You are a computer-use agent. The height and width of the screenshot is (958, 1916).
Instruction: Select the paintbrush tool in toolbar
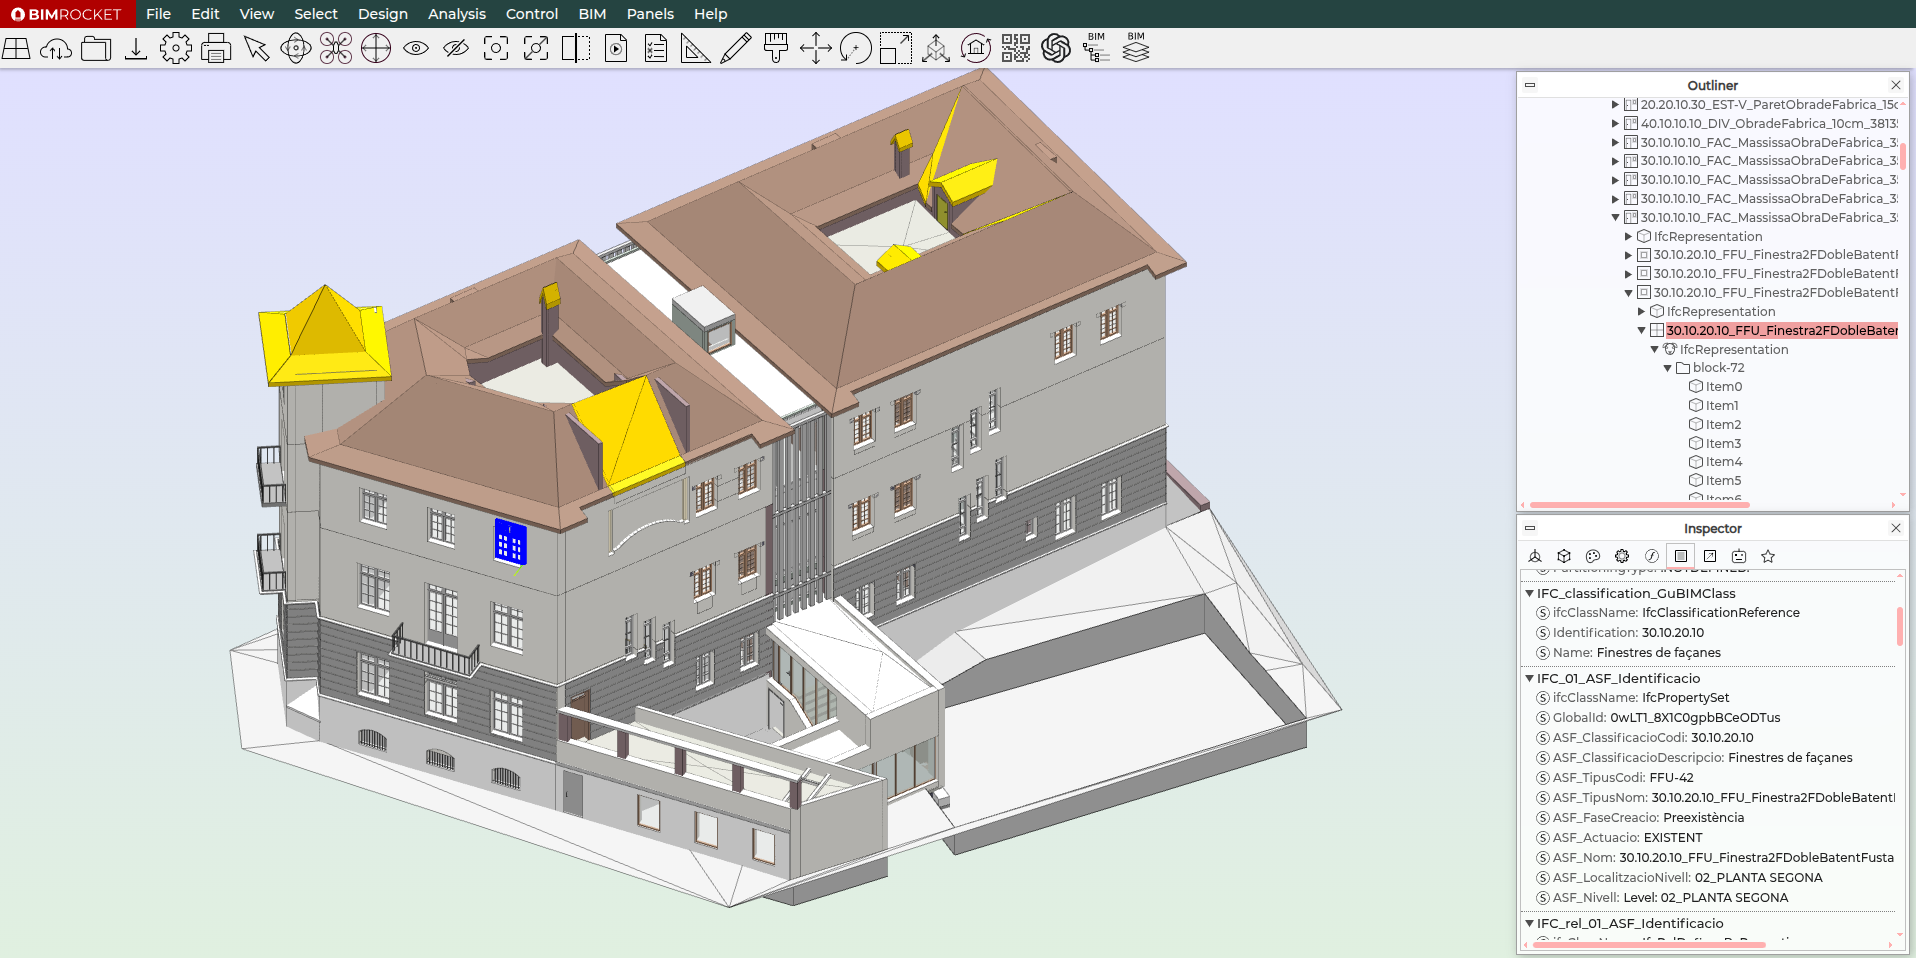coord(776,48)
